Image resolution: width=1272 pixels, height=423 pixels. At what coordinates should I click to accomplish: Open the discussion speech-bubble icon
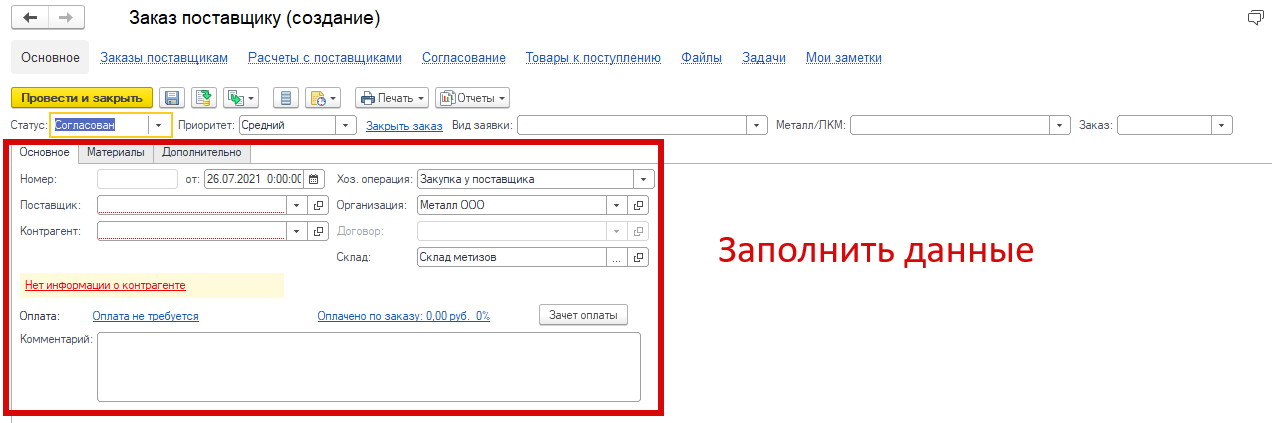(x=1256, y=19)
